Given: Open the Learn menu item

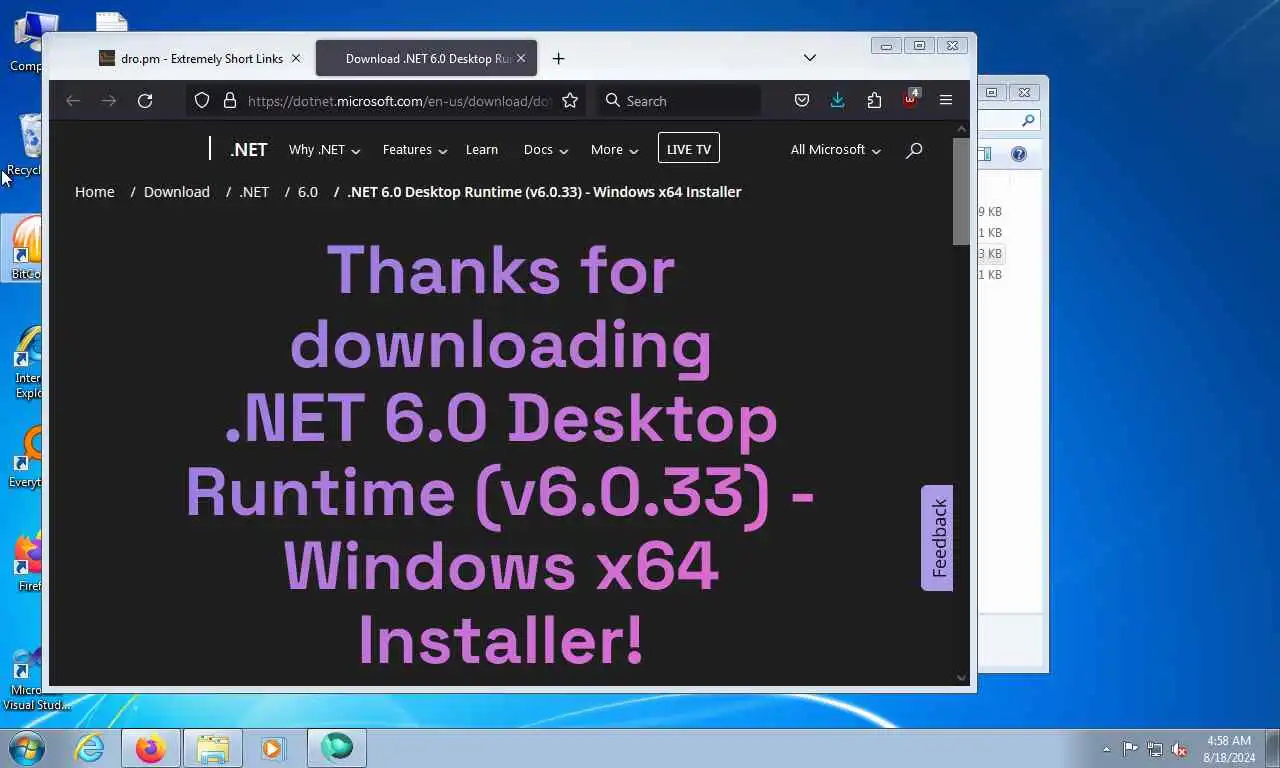Looking at the screenshot, I should (x=482, y=150).
